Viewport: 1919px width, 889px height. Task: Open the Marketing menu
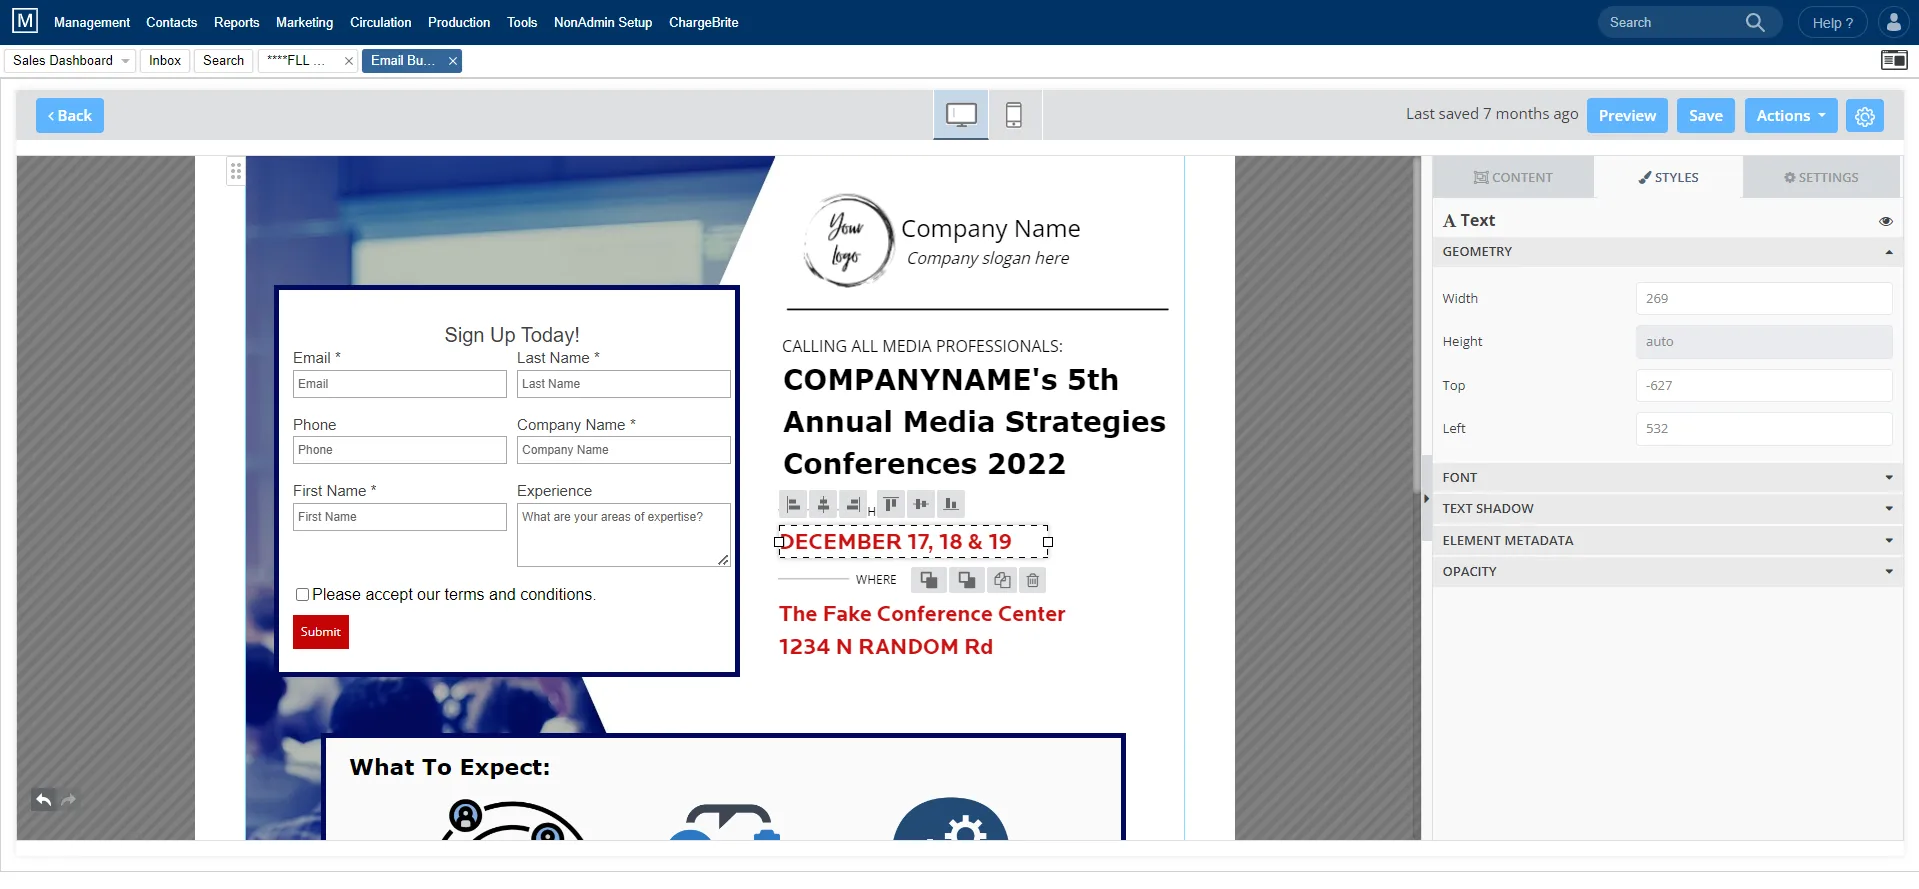[x=304, y=22]
